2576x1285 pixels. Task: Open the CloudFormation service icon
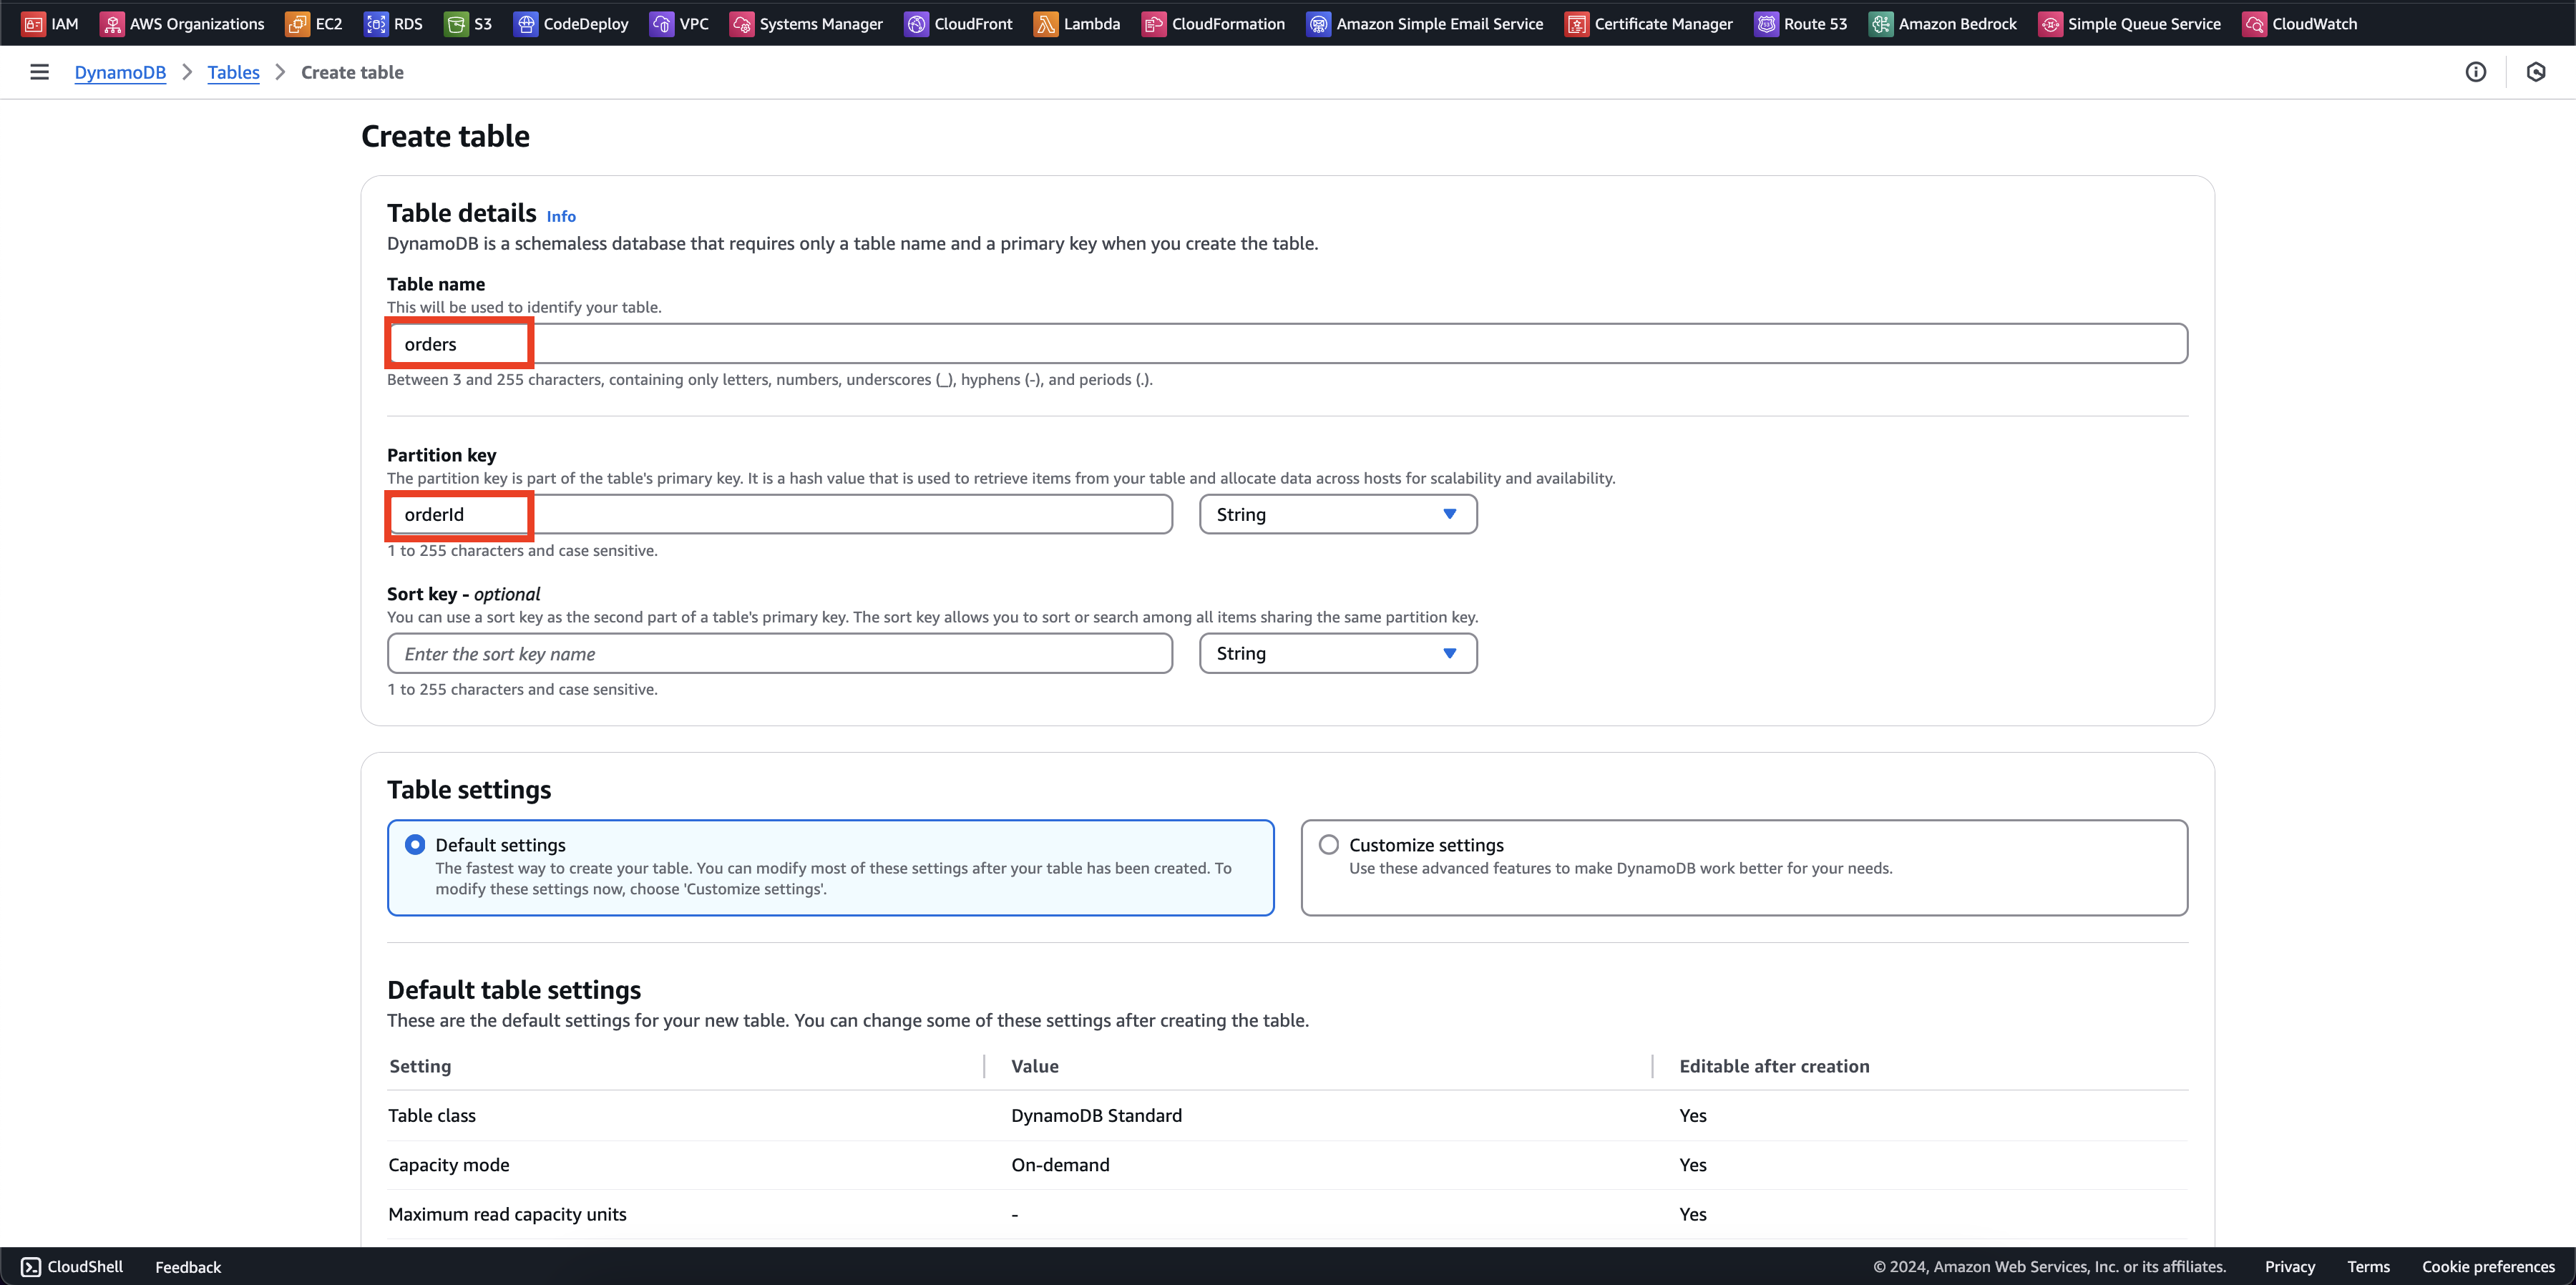coord(1154,24)
